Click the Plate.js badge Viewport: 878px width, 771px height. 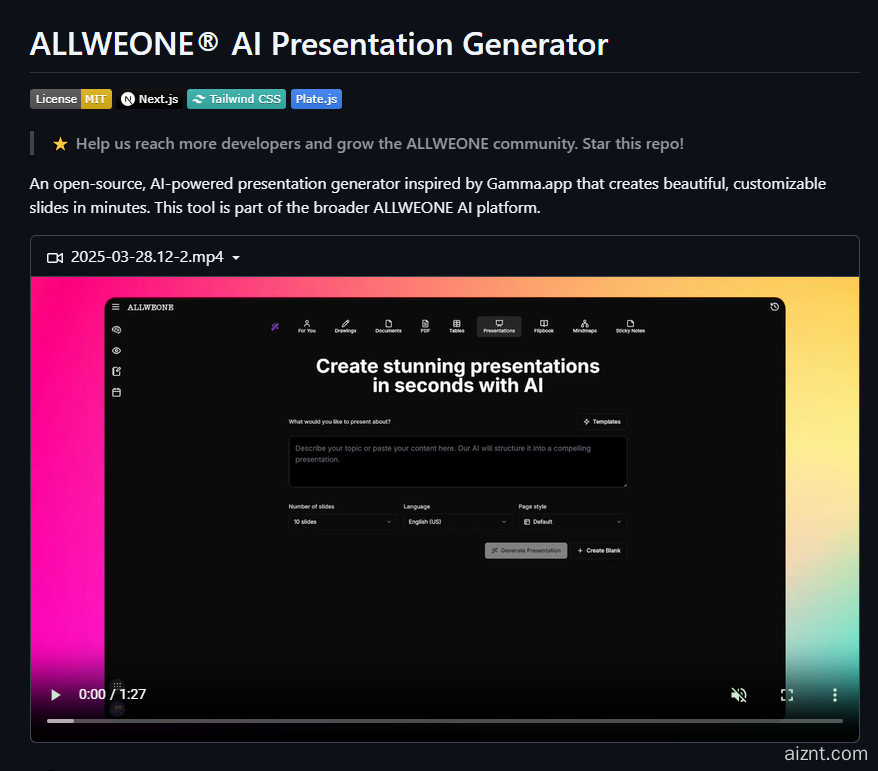tap(316, 99)
